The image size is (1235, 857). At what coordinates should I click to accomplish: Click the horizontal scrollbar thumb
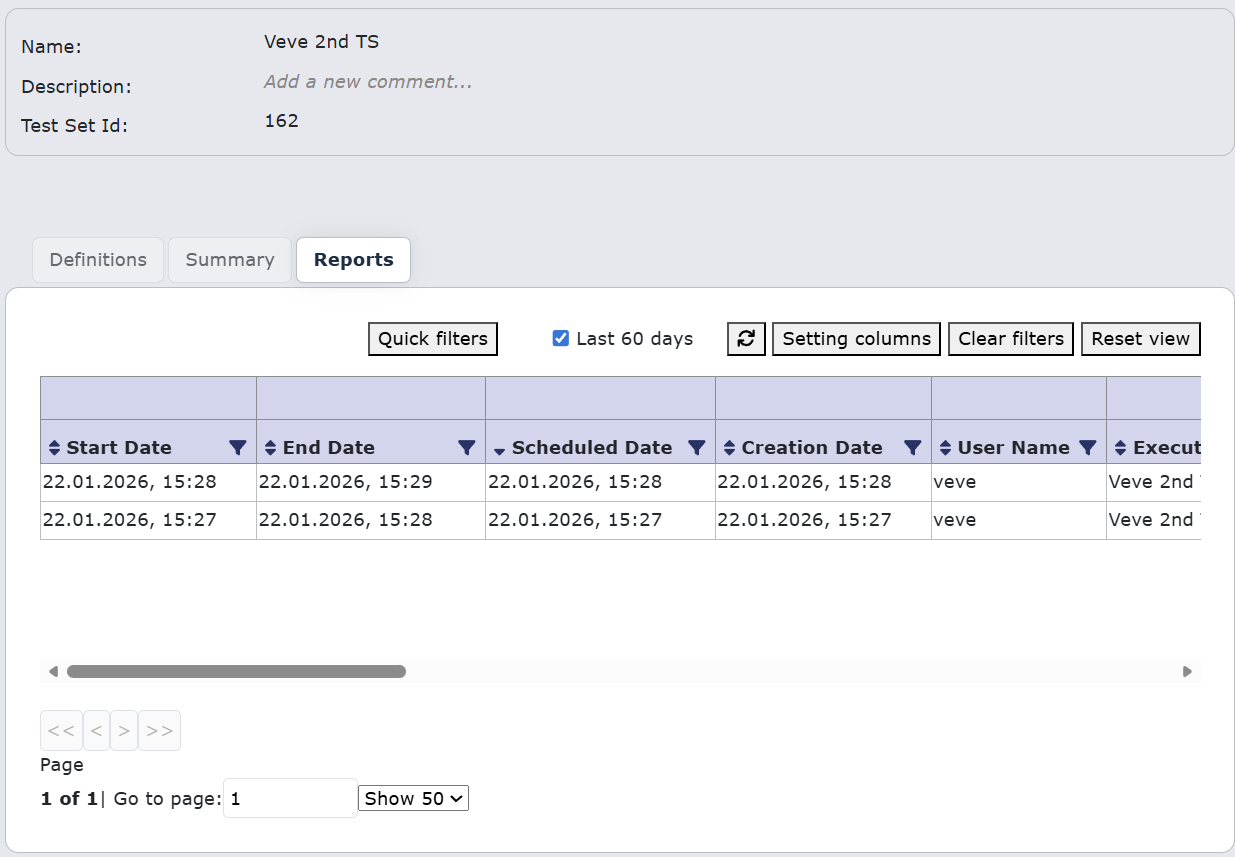point(236,671)
